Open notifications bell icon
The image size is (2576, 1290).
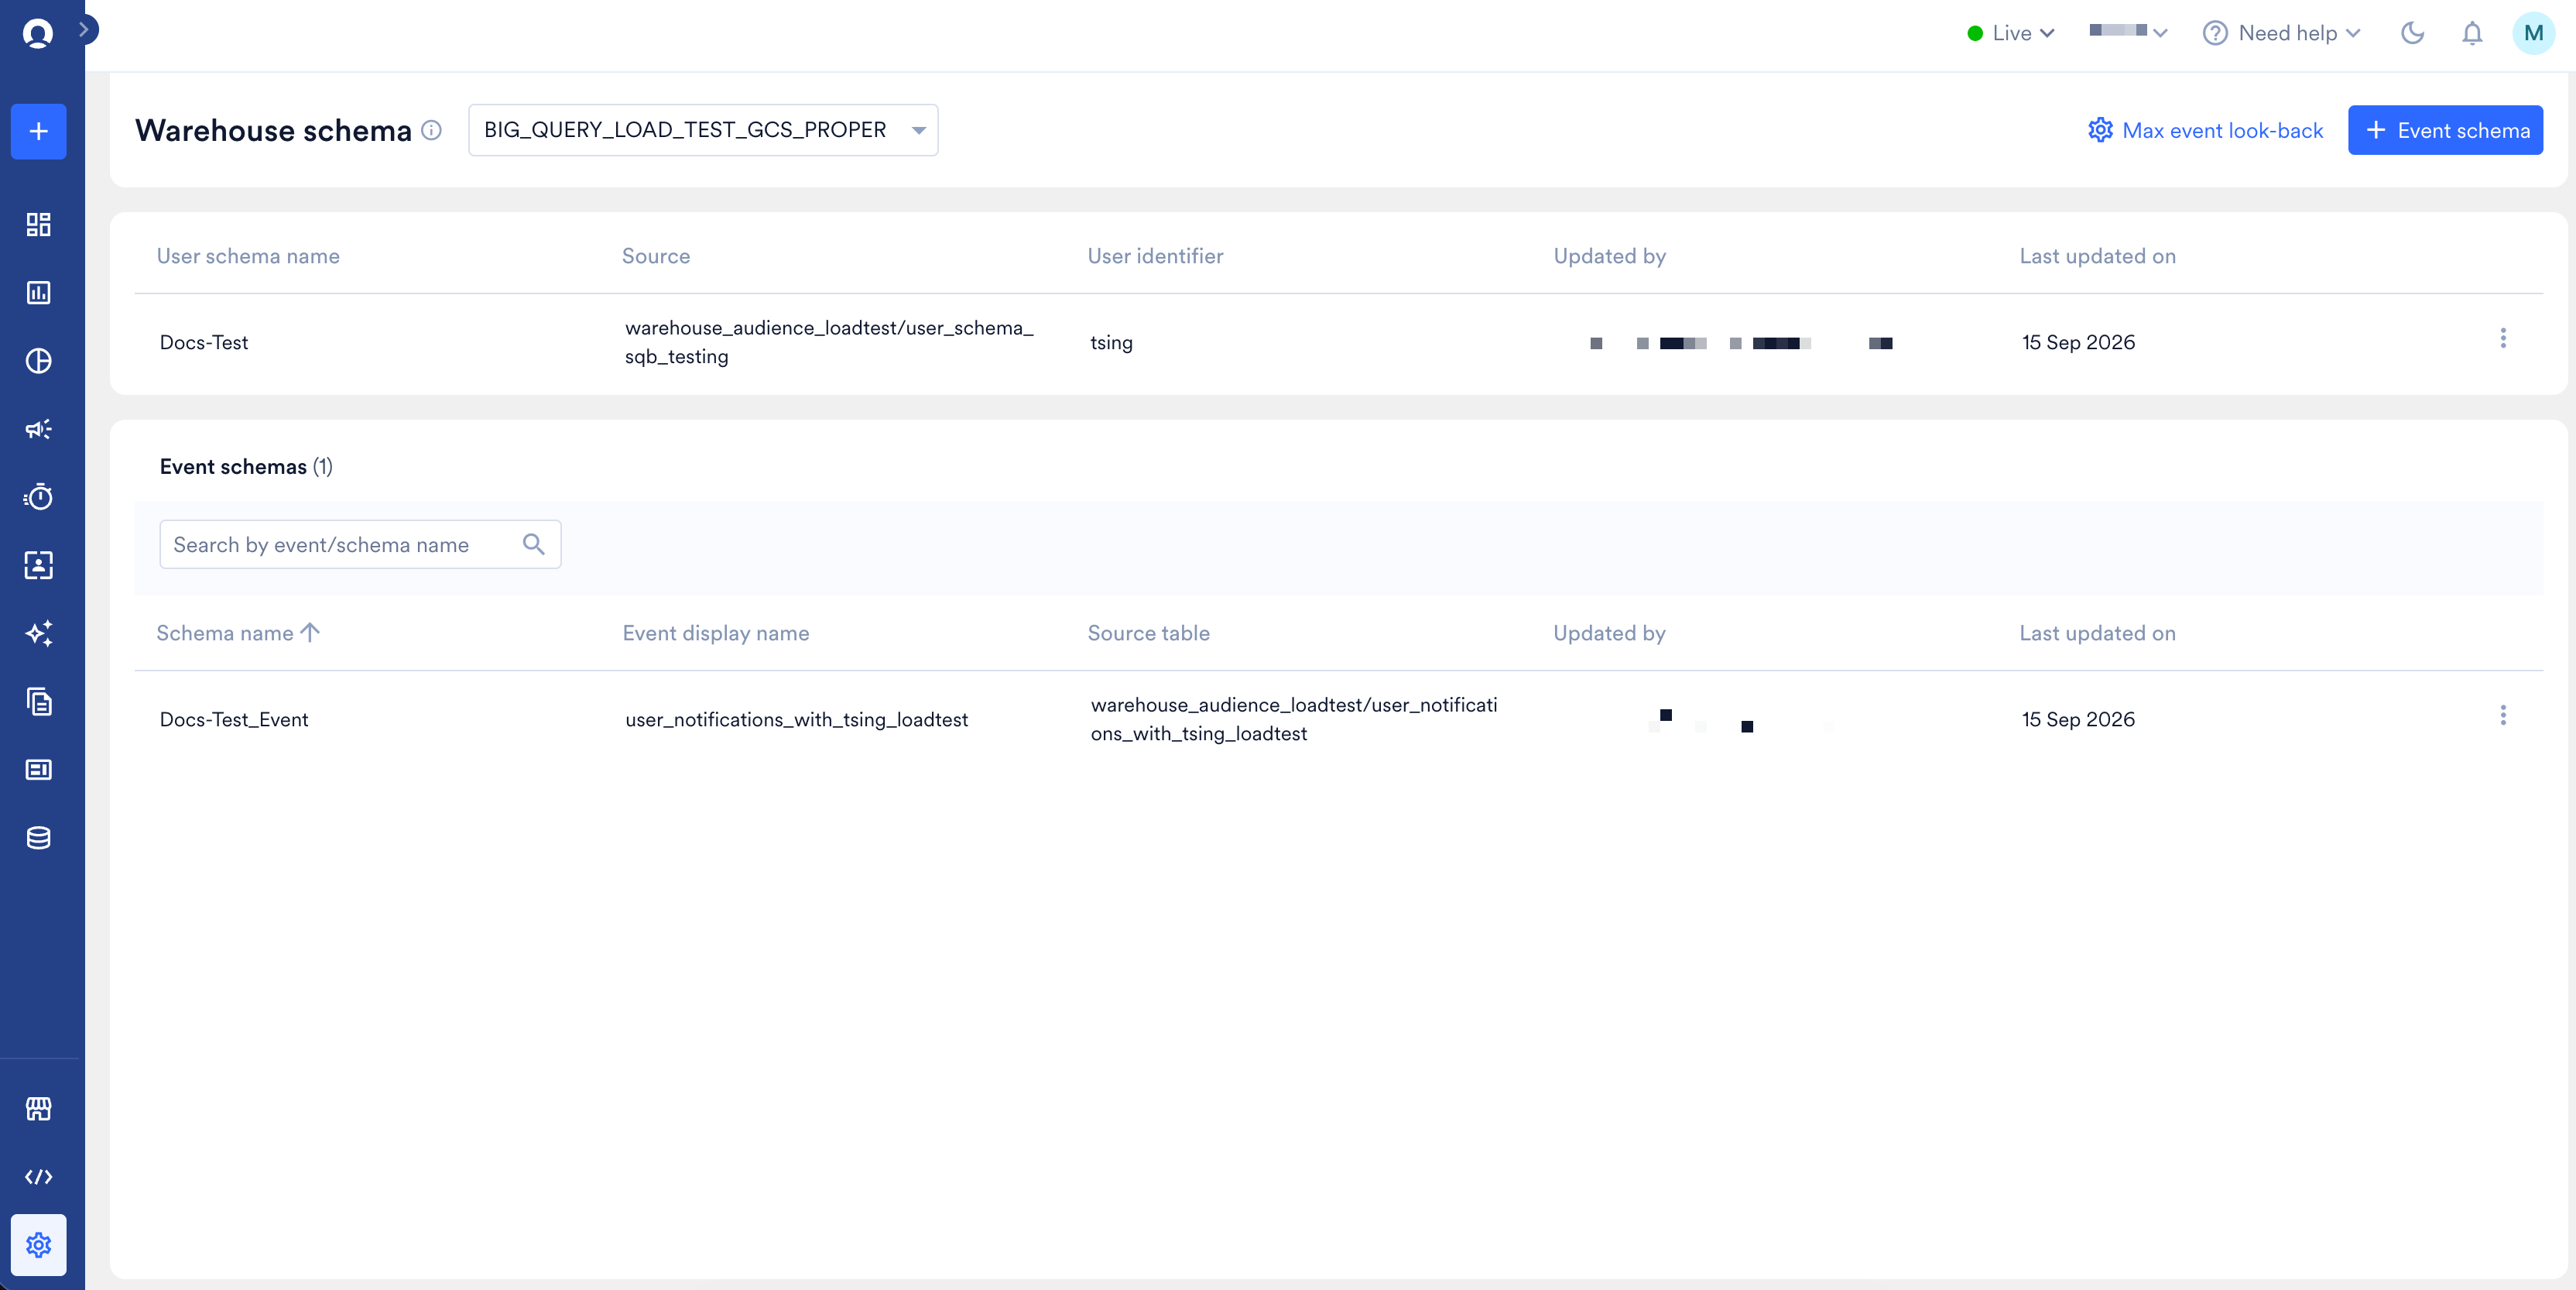(x=2472, y=33)
